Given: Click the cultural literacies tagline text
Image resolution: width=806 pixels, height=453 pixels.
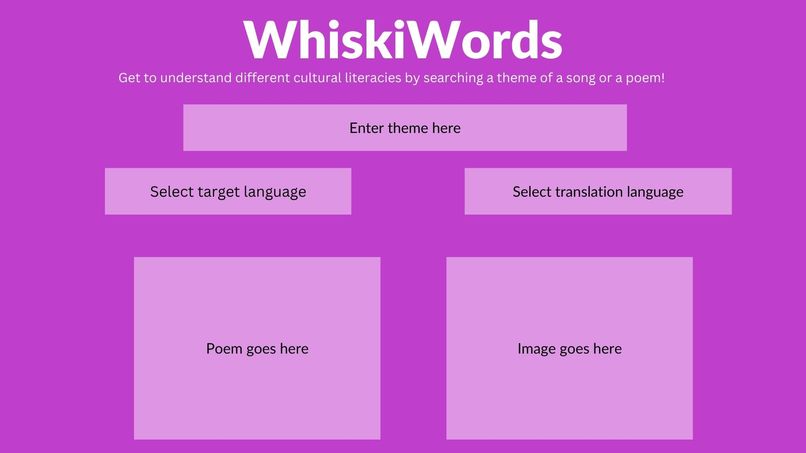Looking at the screenshot, I should 392,78.
